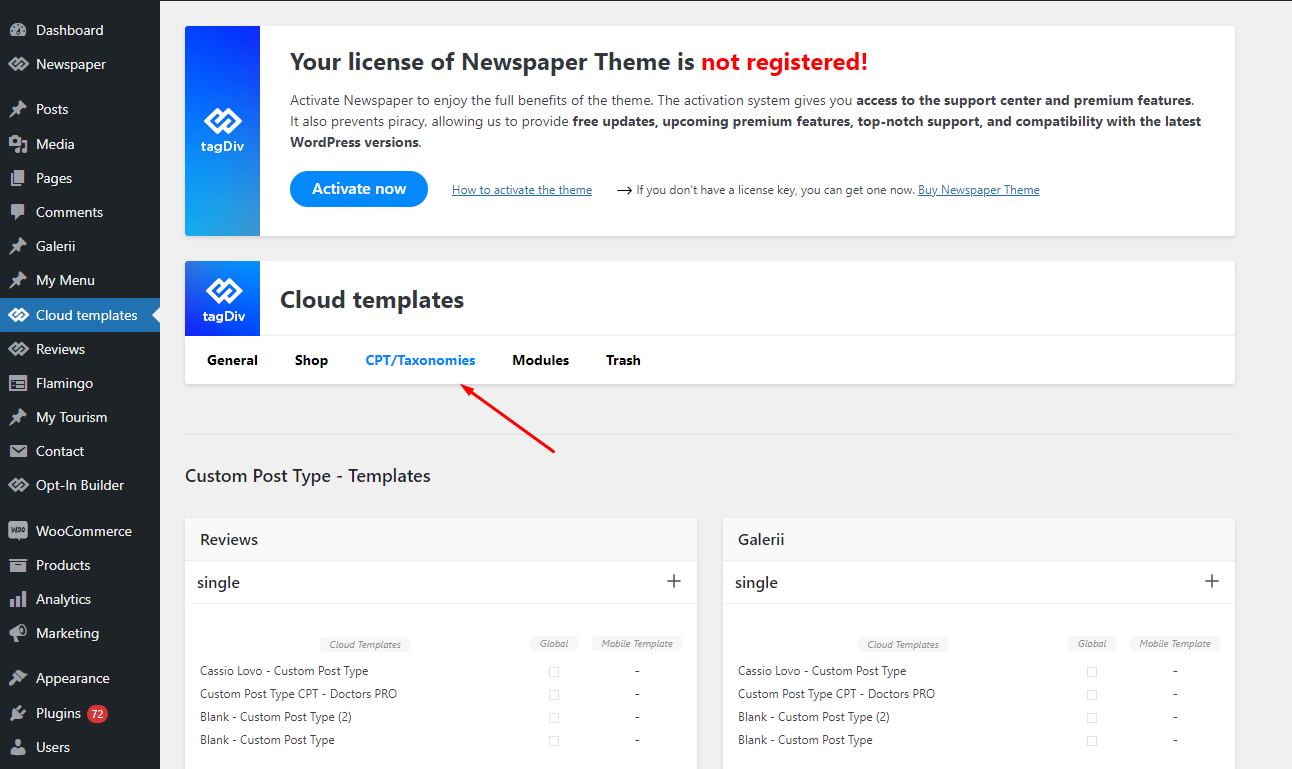Click the Galerii pin icon
The image size is (1292, 769).
click(18, 246)
